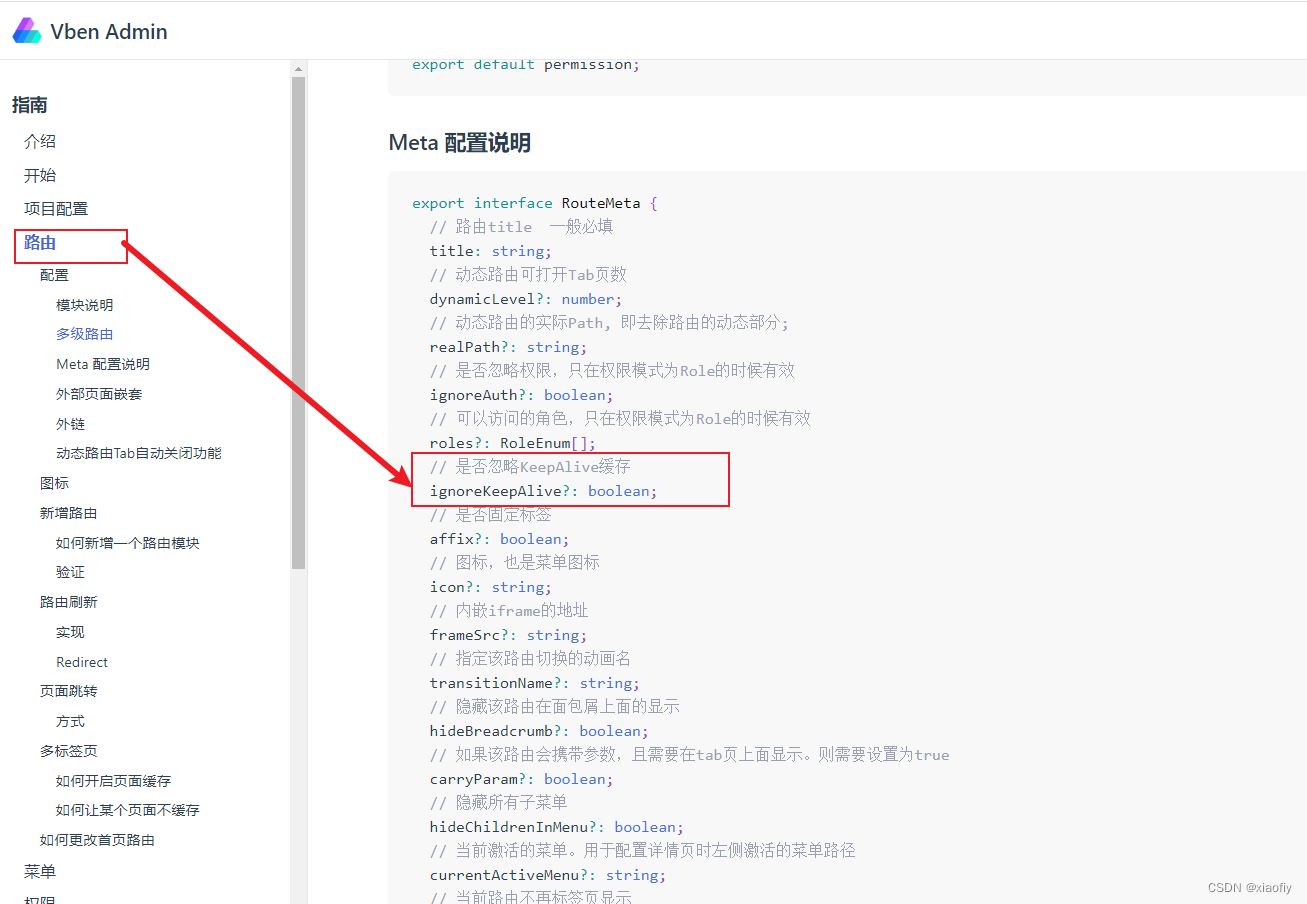1307x904 pixels.
Task: Click the 指南 sidebar heading
Action: tap(30, 105)
